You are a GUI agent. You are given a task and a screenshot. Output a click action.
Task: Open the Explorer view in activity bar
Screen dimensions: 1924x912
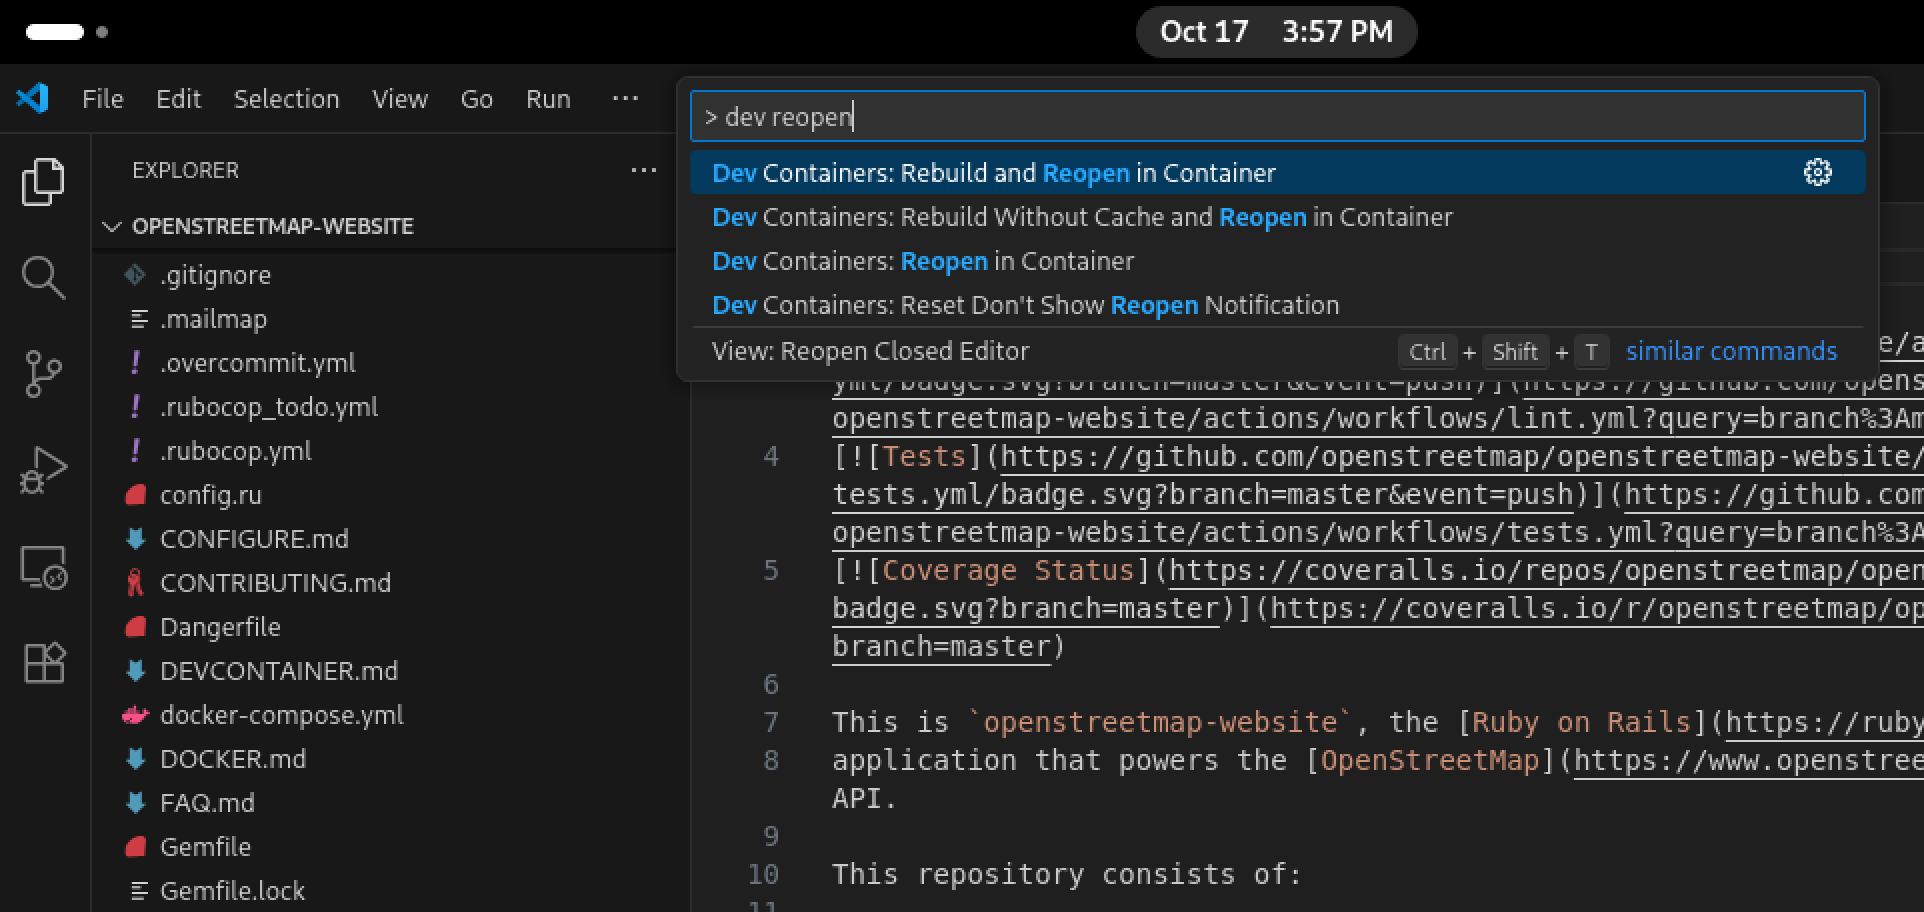43,182
